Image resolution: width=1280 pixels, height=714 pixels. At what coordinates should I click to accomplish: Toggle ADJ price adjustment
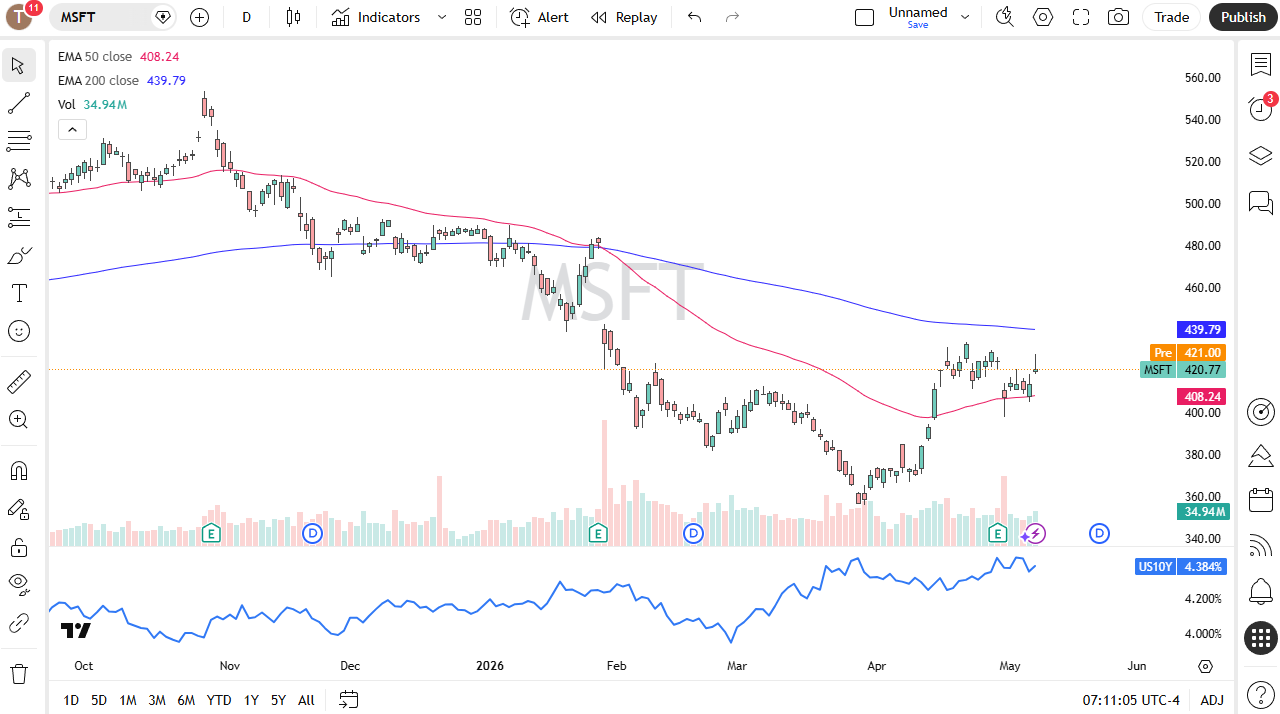[x=1212, y=700]
